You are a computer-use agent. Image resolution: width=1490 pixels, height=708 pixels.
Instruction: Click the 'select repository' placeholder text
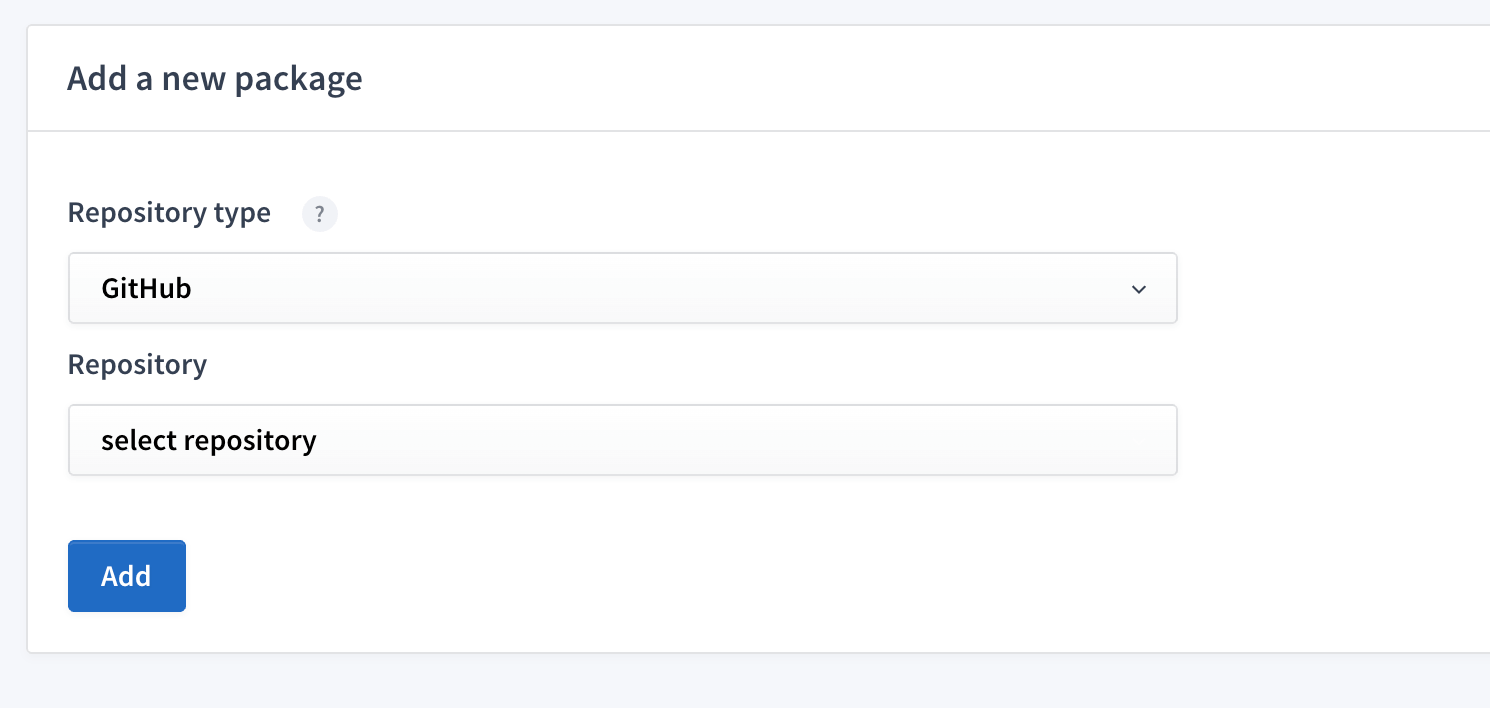pyautogui.click(x=209, y=440)
